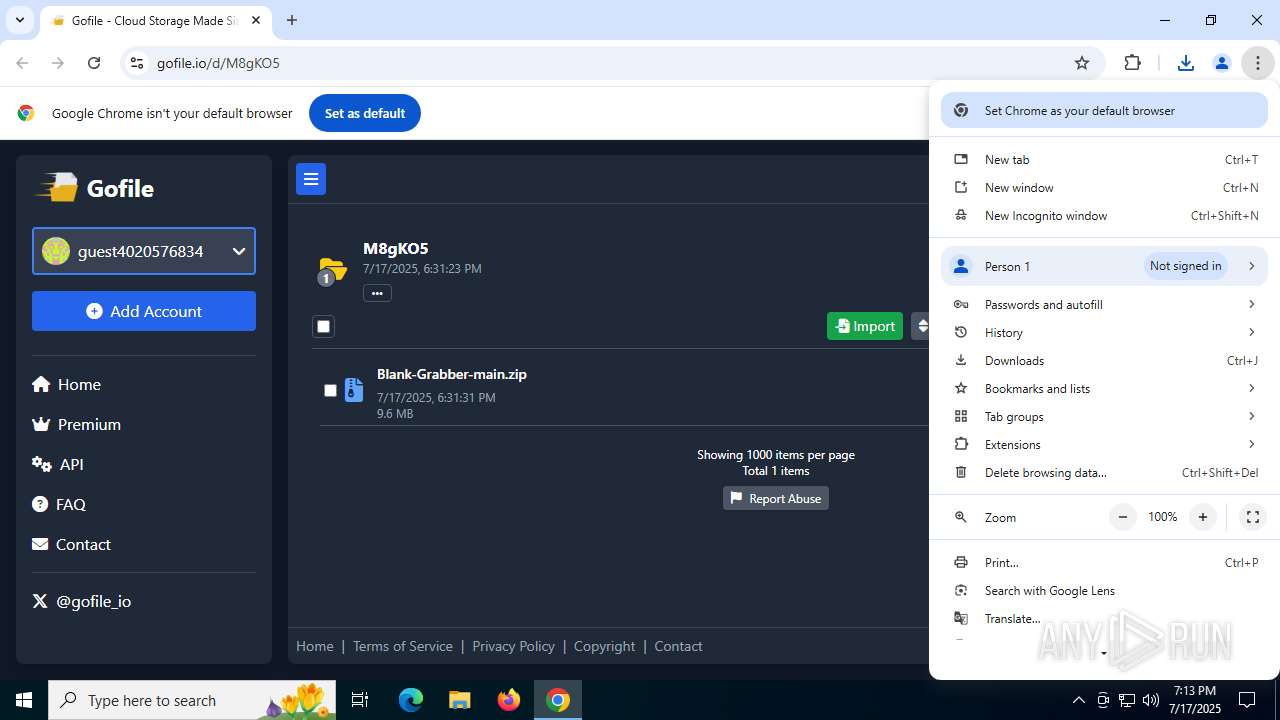Zoom in with the plus button
Screen dimensions: 1280x720
coord(1203,517)
